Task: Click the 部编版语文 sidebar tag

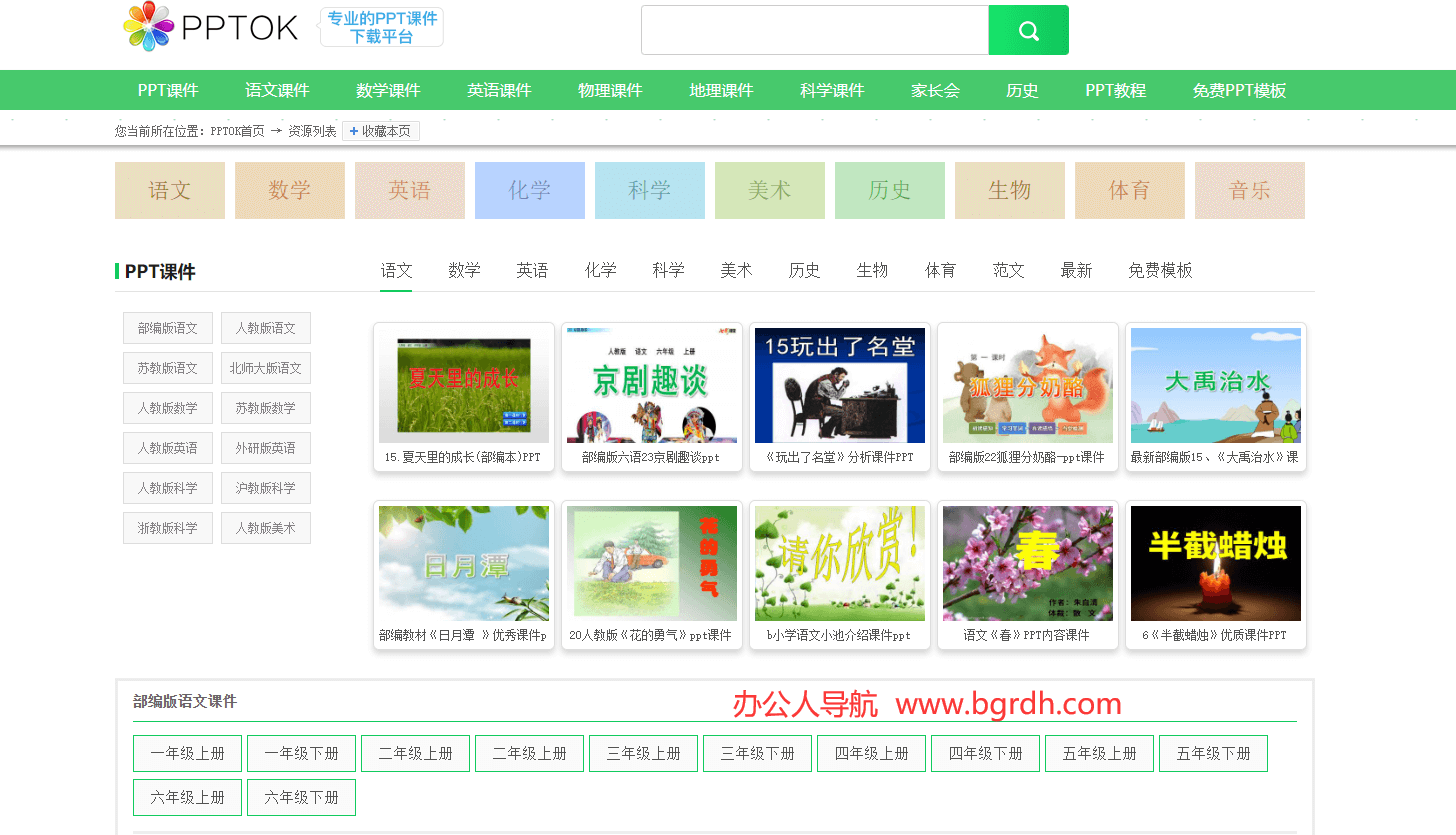Action: coord(168,328)
